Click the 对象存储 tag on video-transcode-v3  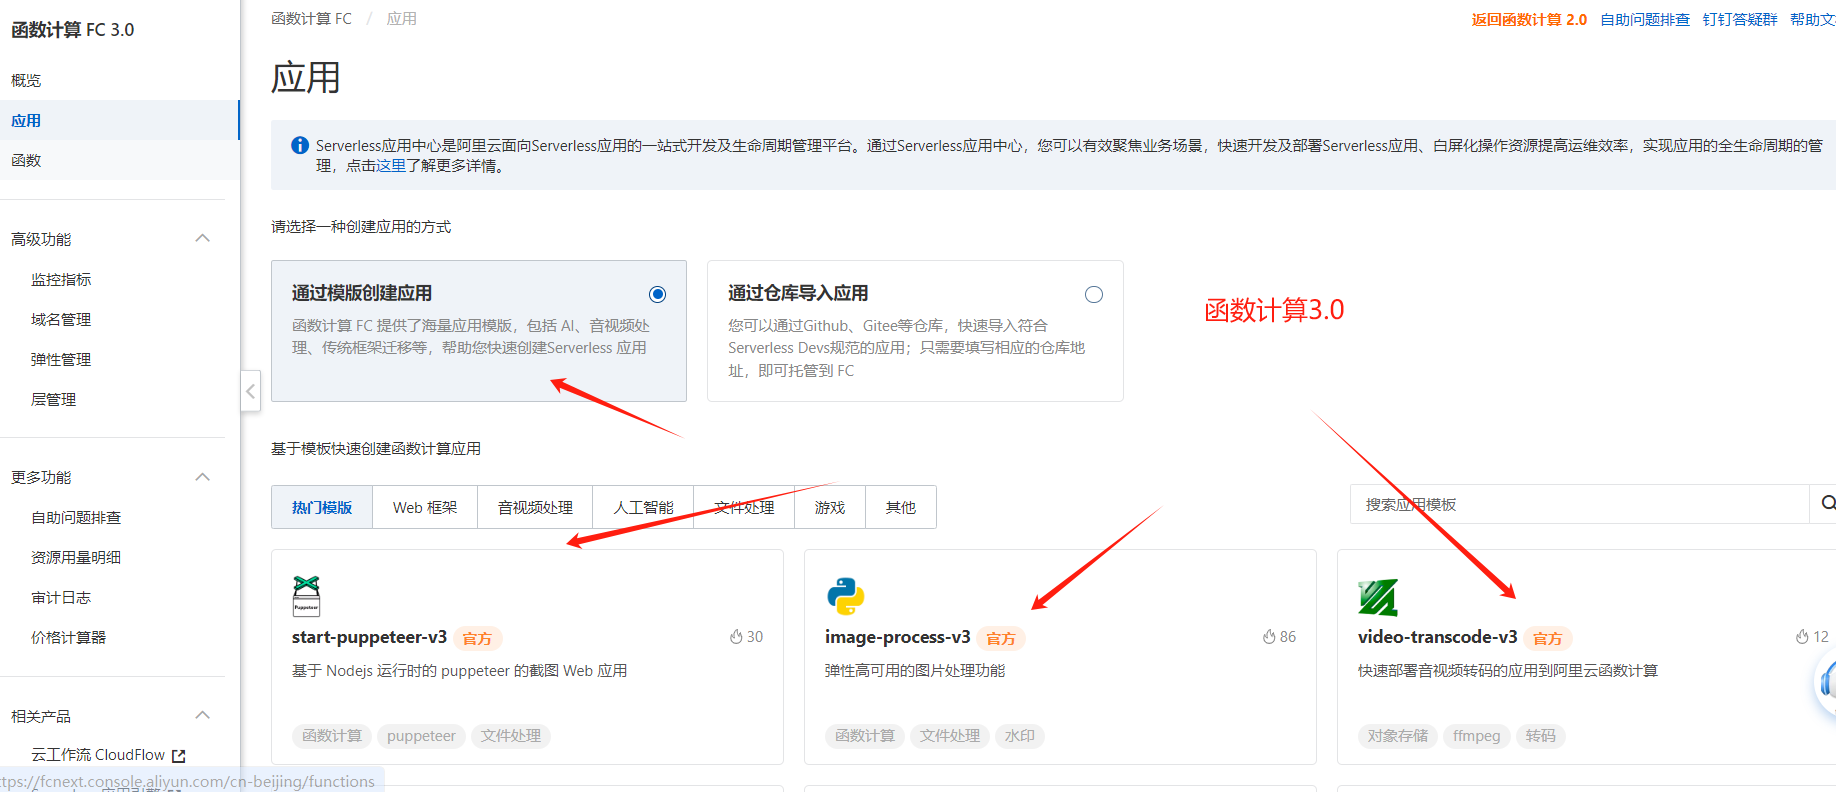pyautogui.click(x=1398, y=736)
